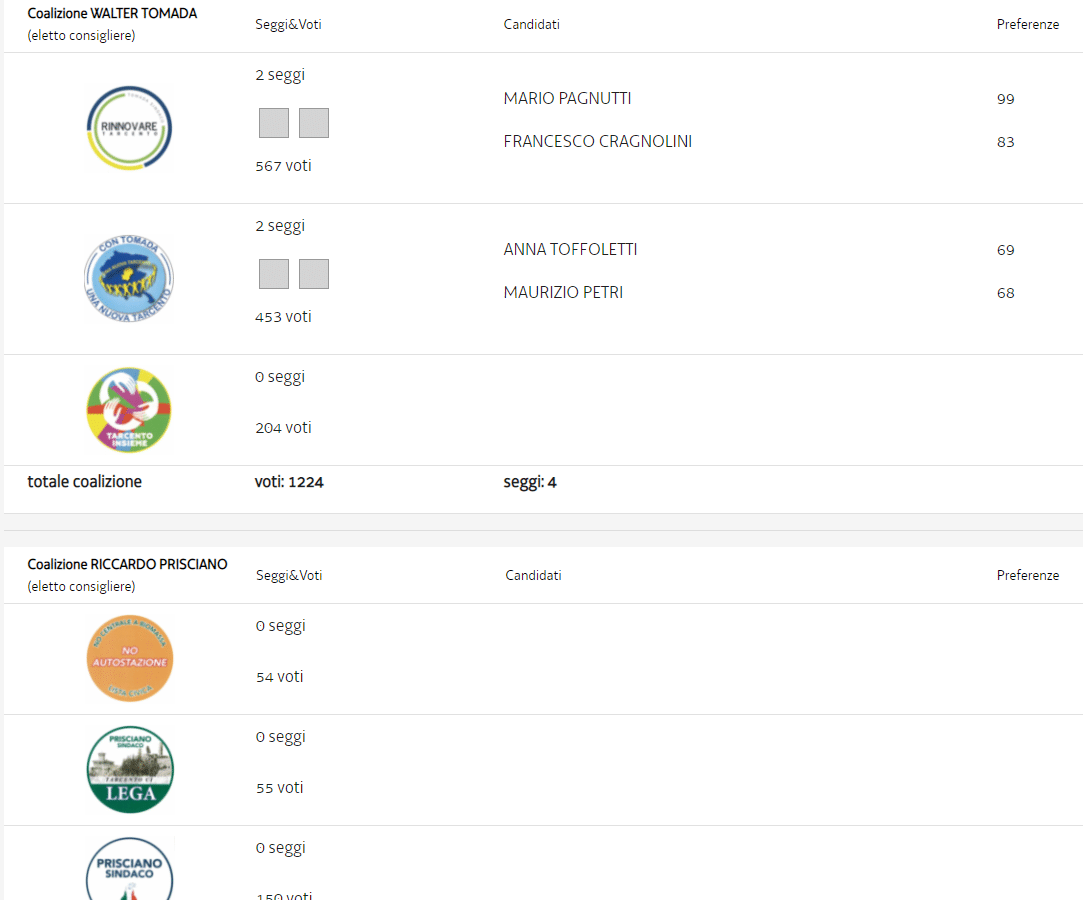Click the partially visible Prisciano Sindaco logo
This screenshot has width=1083, height=900.
tap(129, 870)
